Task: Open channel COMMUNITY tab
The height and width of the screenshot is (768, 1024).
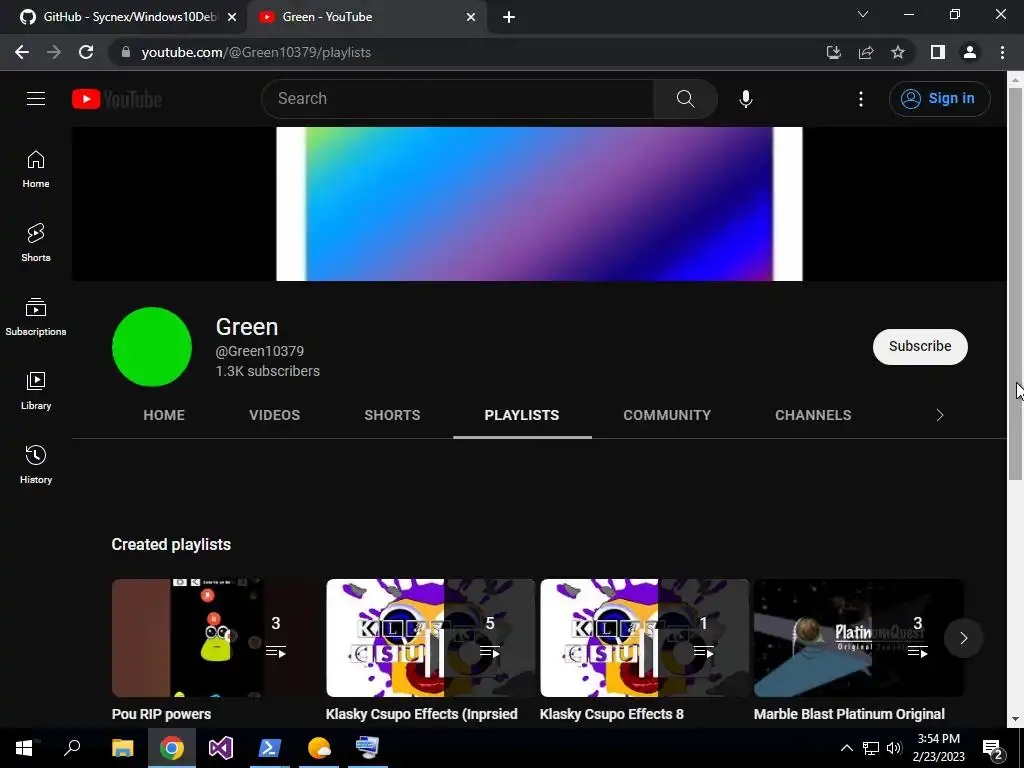Action: (667, 415)
